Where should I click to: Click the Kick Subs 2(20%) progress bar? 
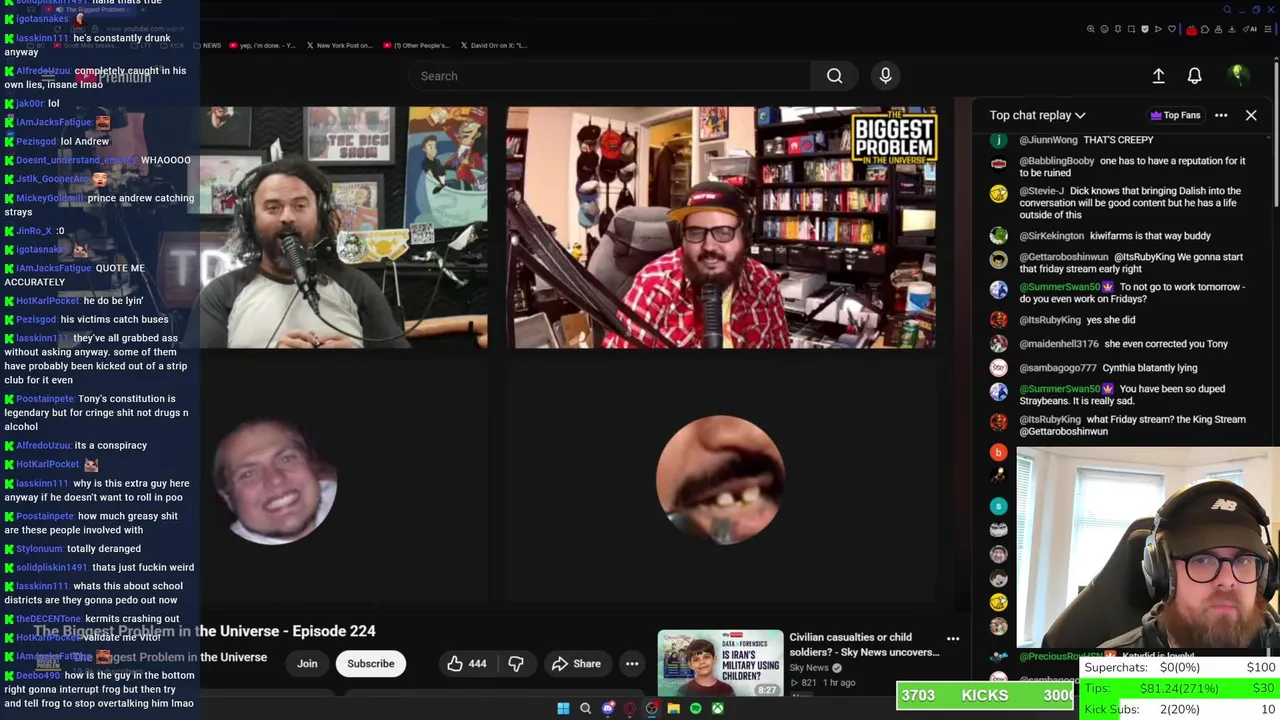tap(1180, 709)
